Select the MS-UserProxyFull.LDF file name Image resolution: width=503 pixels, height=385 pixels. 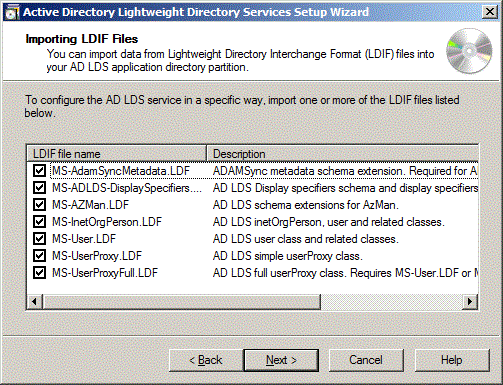105,273
